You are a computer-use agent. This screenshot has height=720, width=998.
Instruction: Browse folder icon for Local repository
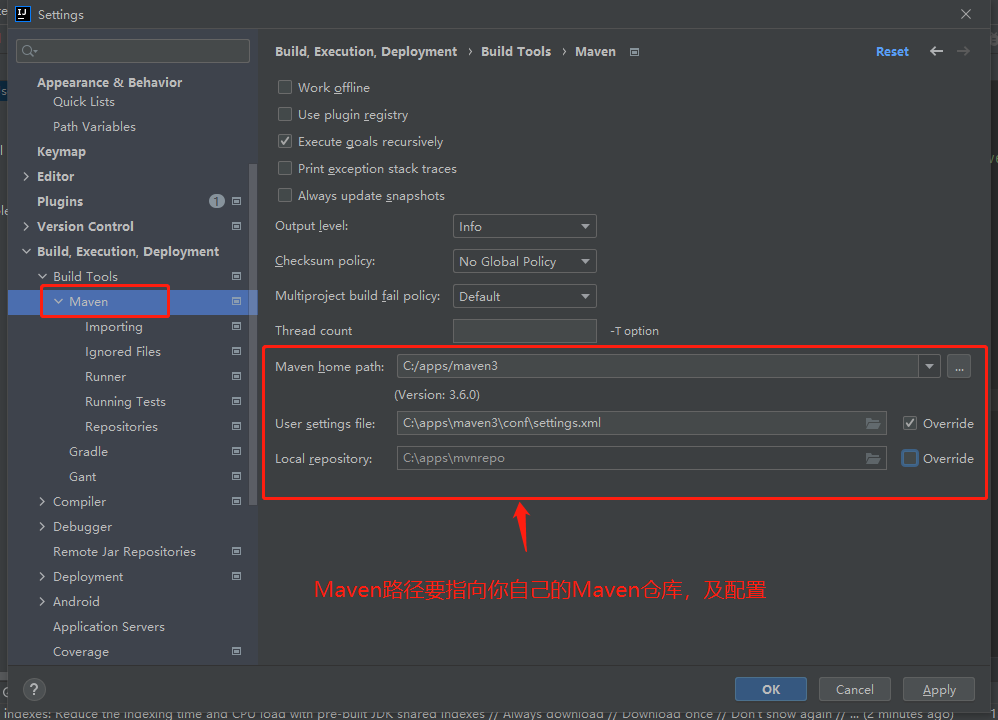[x=873, y=458]
